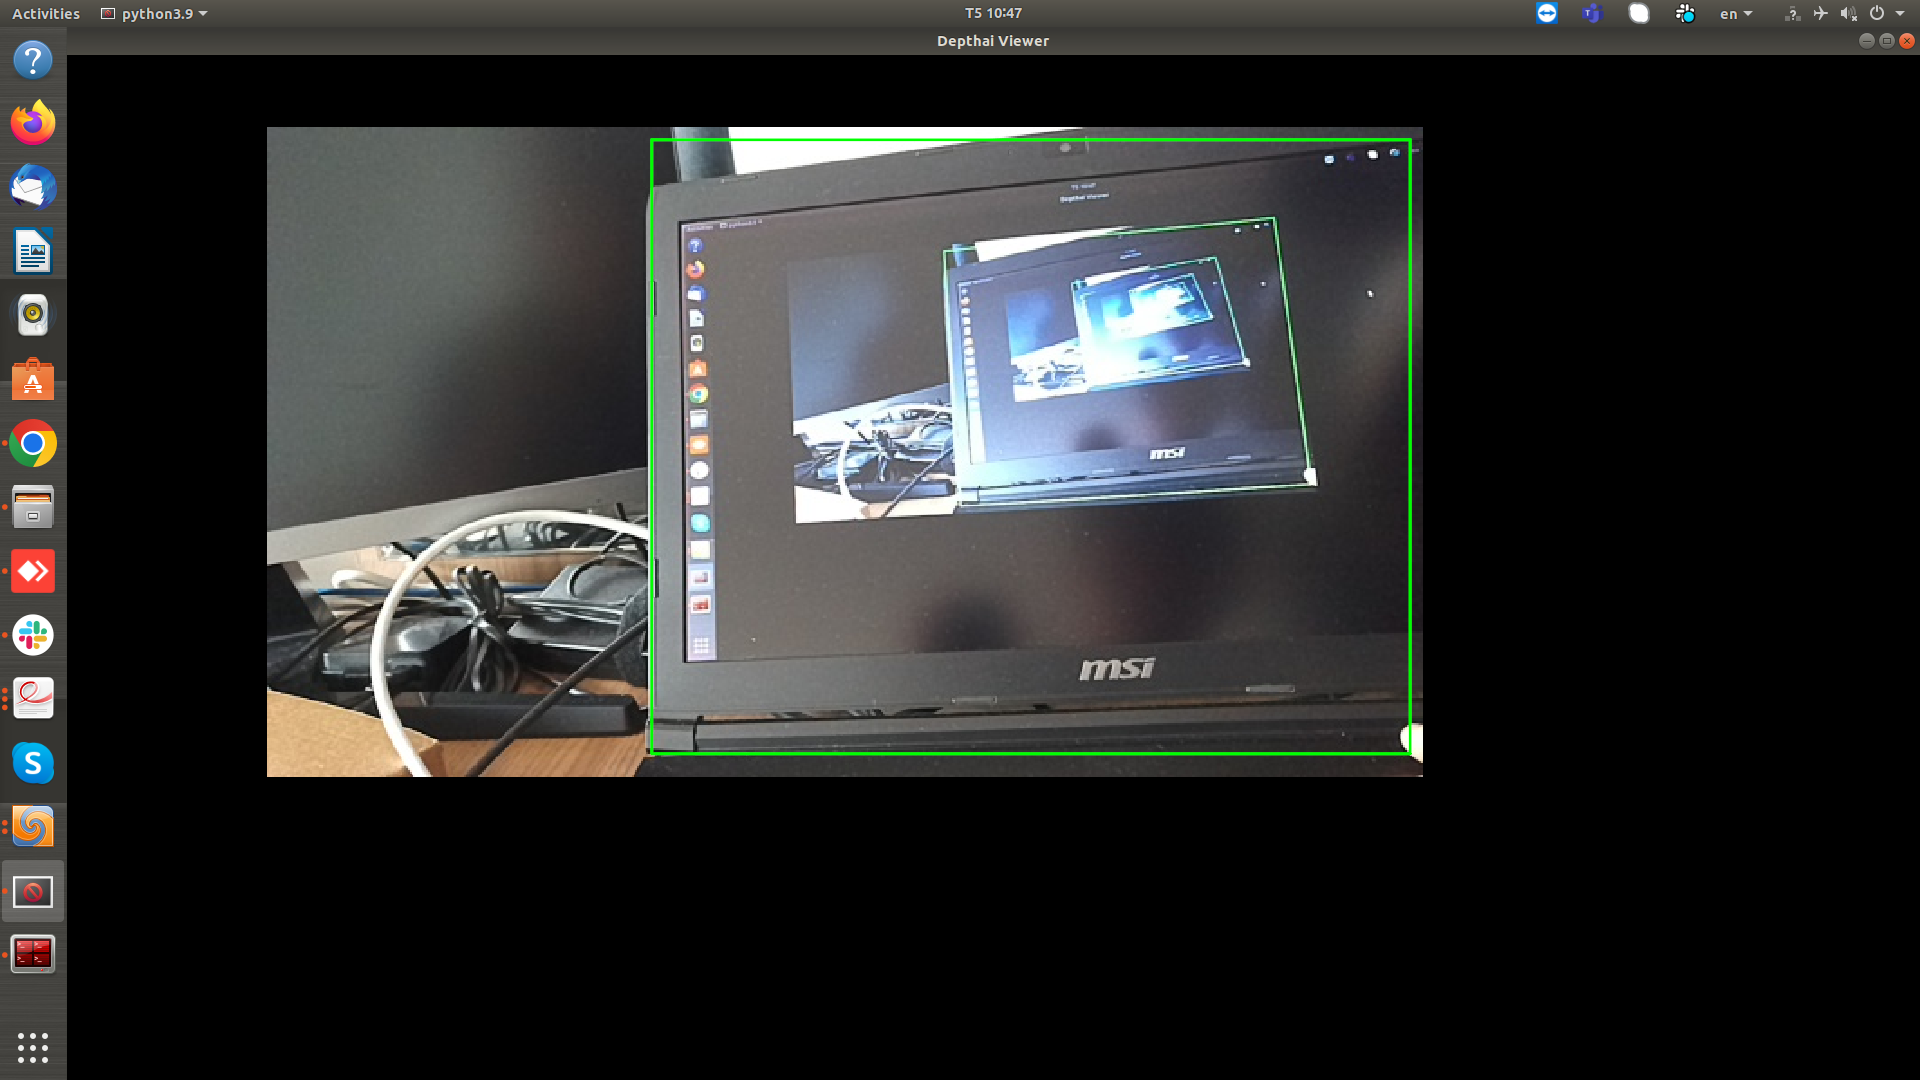
Task: Start Skype from the dock
Action: pyautogui.click(x=33, y=763)
